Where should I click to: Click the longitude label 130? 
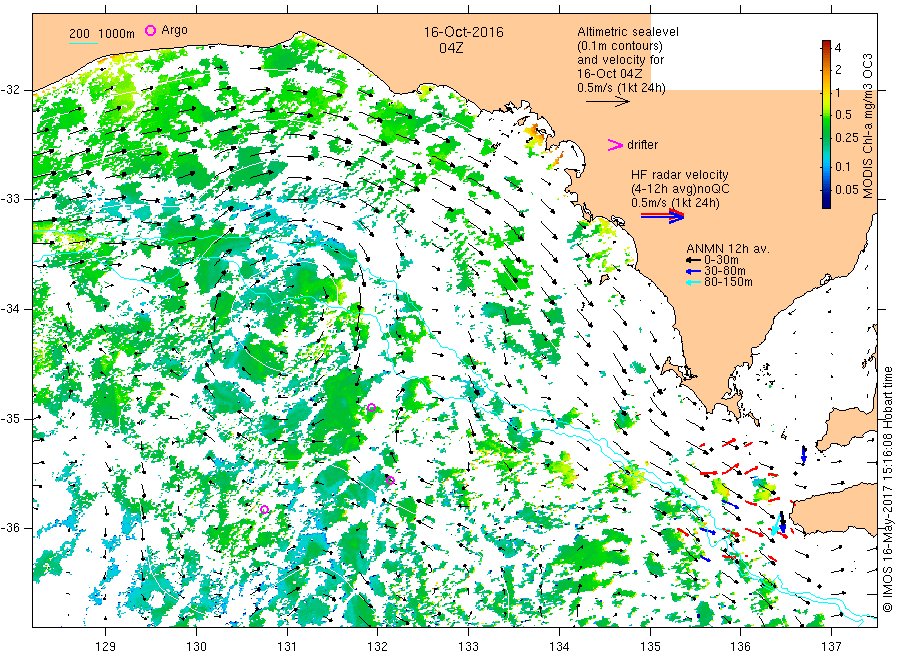[x=196, y=646]
